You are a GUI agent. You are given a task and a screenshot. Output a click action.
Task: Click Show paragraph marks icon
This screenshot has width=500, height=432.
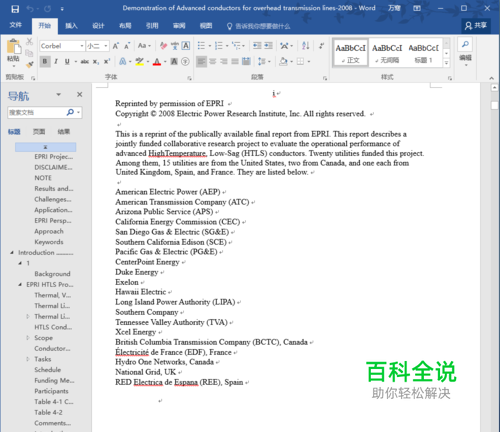pos(321,46)
